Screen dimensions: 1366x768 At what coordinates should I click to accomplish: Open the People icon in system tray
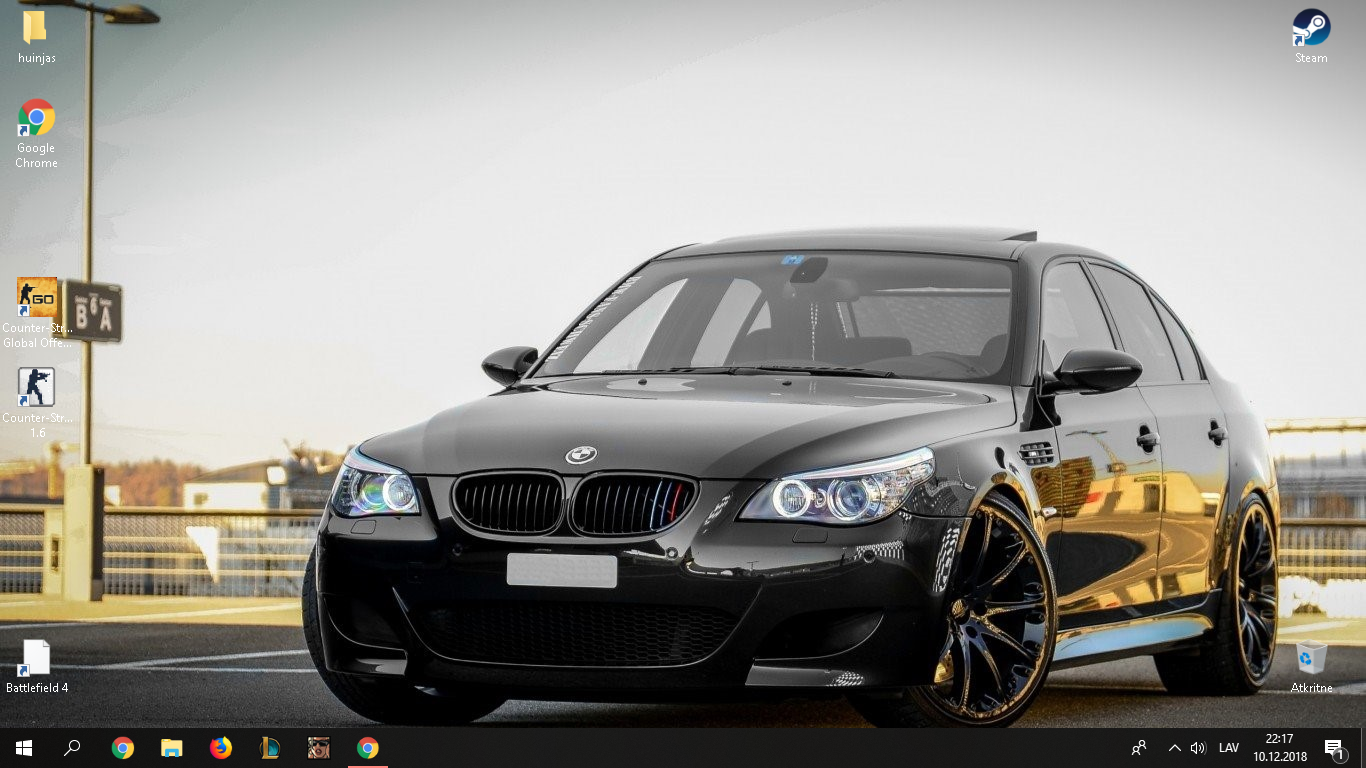click(x=1138, y=748)
